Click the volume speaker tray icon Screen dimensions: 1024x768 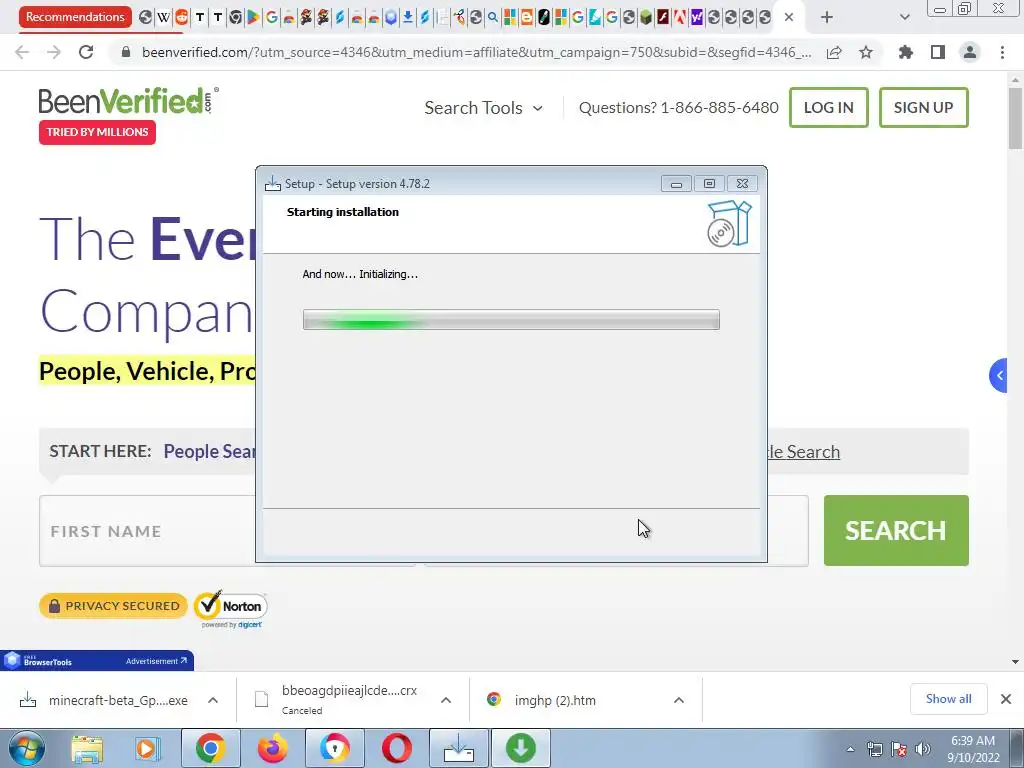(923, 749)
